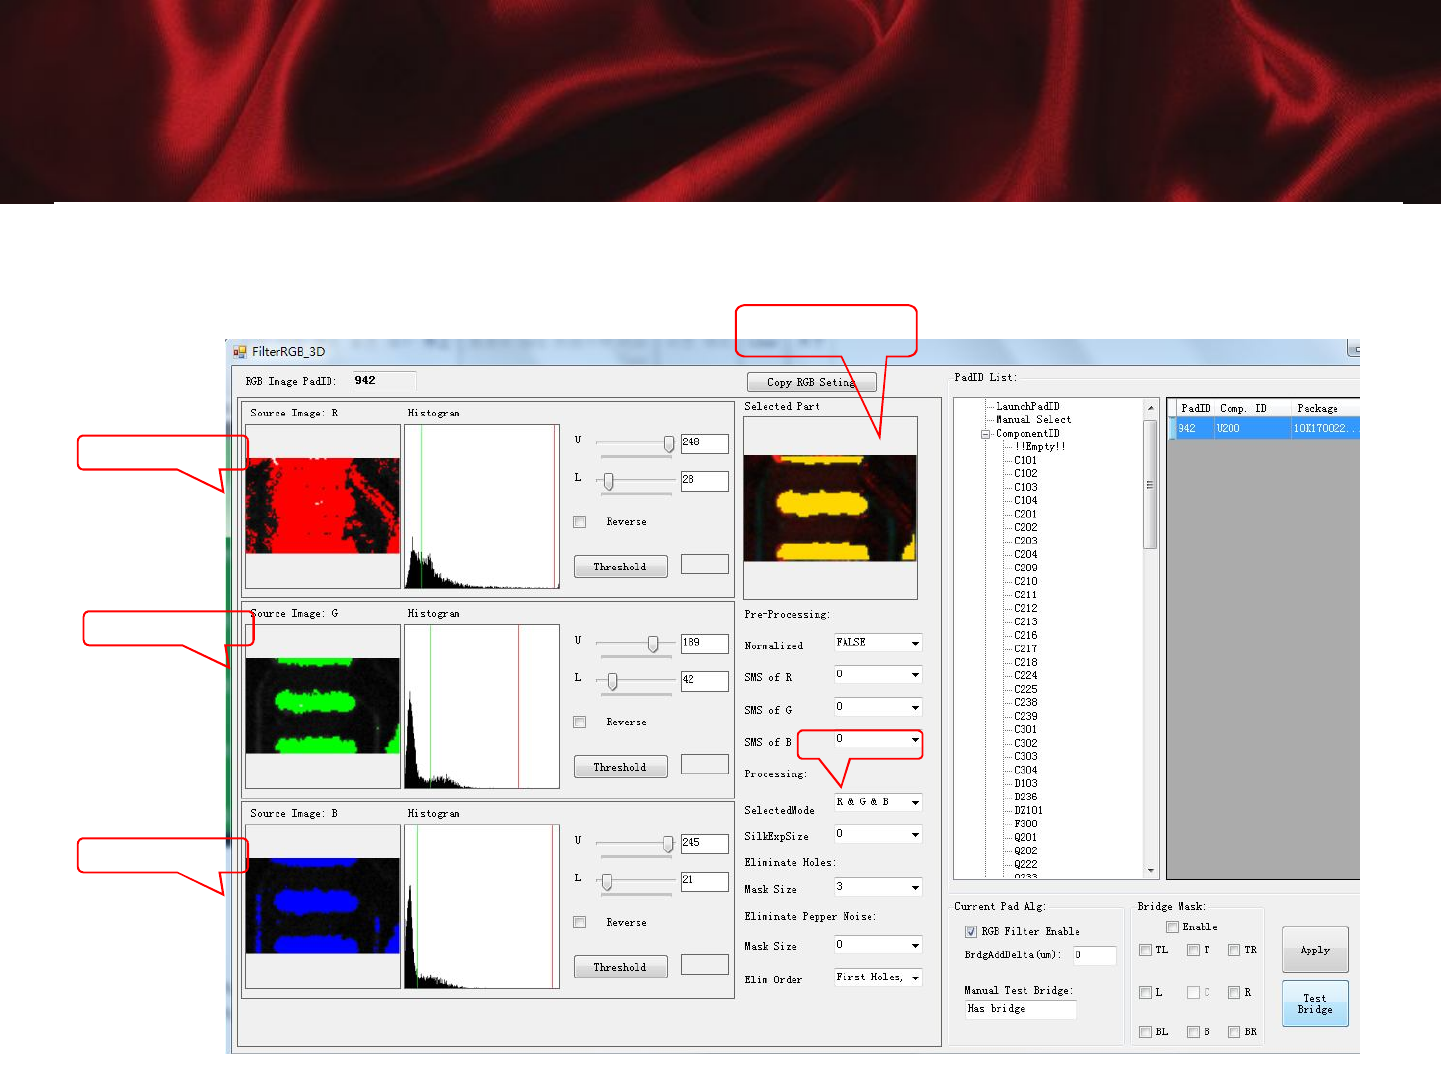Uncheck RGB Filter Enable checkbox
Image resolution: width=1441 pixels, height=1081 pixels.
coord(970,932)
